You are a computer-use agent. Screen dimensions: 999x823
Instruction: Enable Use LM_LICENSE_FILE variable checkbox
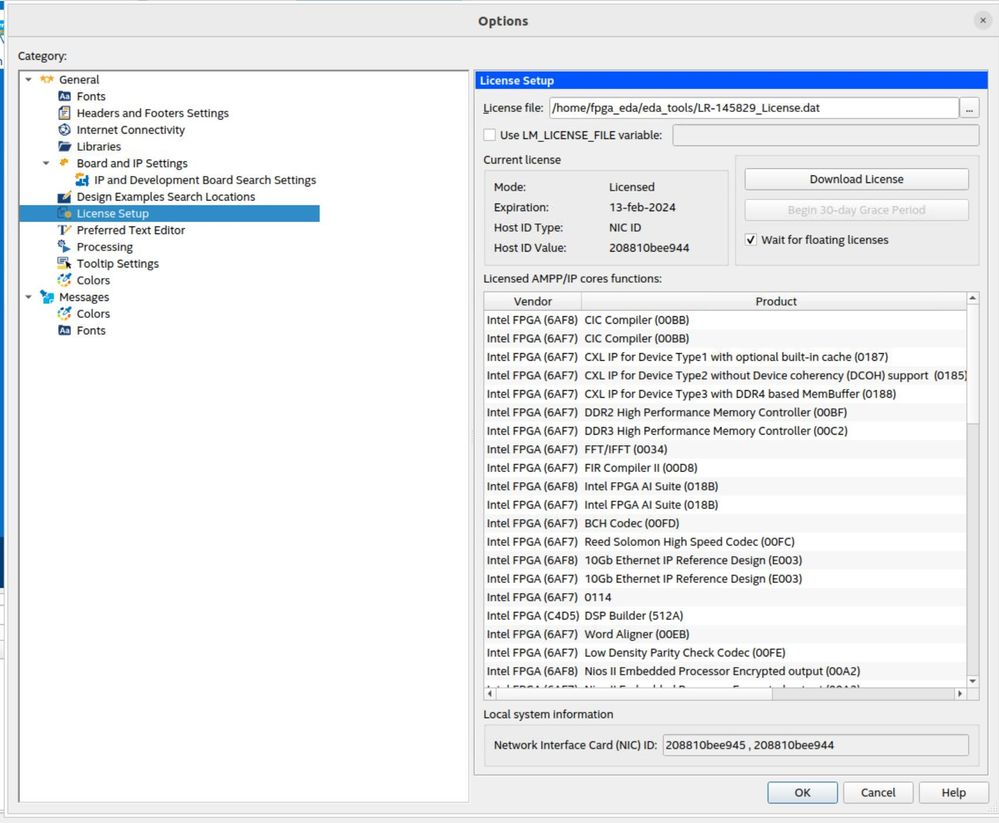[x=490, y=135]
